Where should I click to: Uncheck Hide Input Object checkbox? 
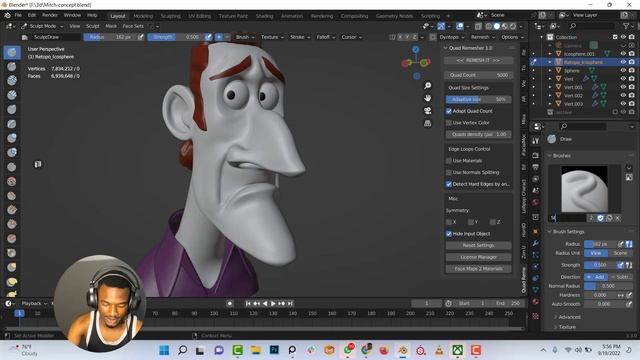(449, 234)
